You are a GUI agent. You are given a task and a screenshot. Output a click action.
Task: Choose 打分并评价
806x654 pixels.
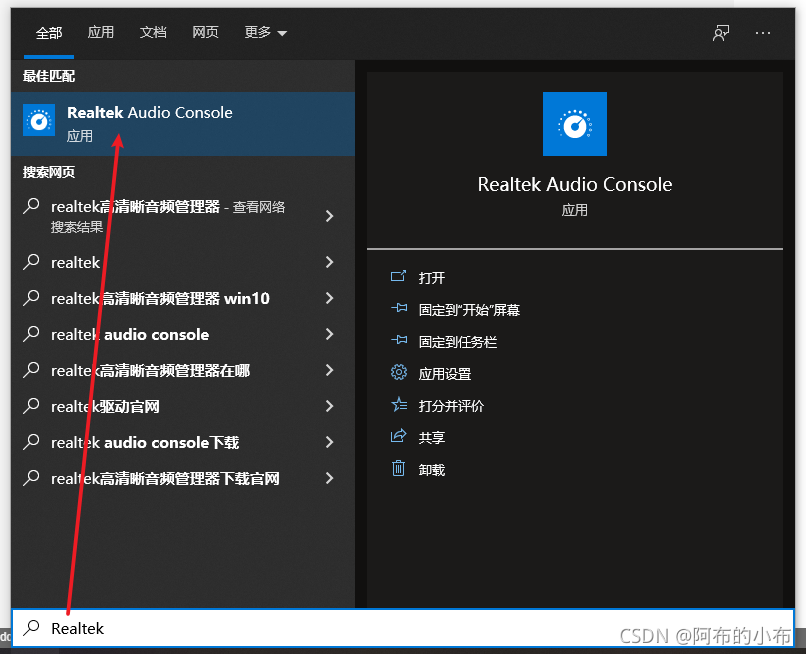pos(451,406)
